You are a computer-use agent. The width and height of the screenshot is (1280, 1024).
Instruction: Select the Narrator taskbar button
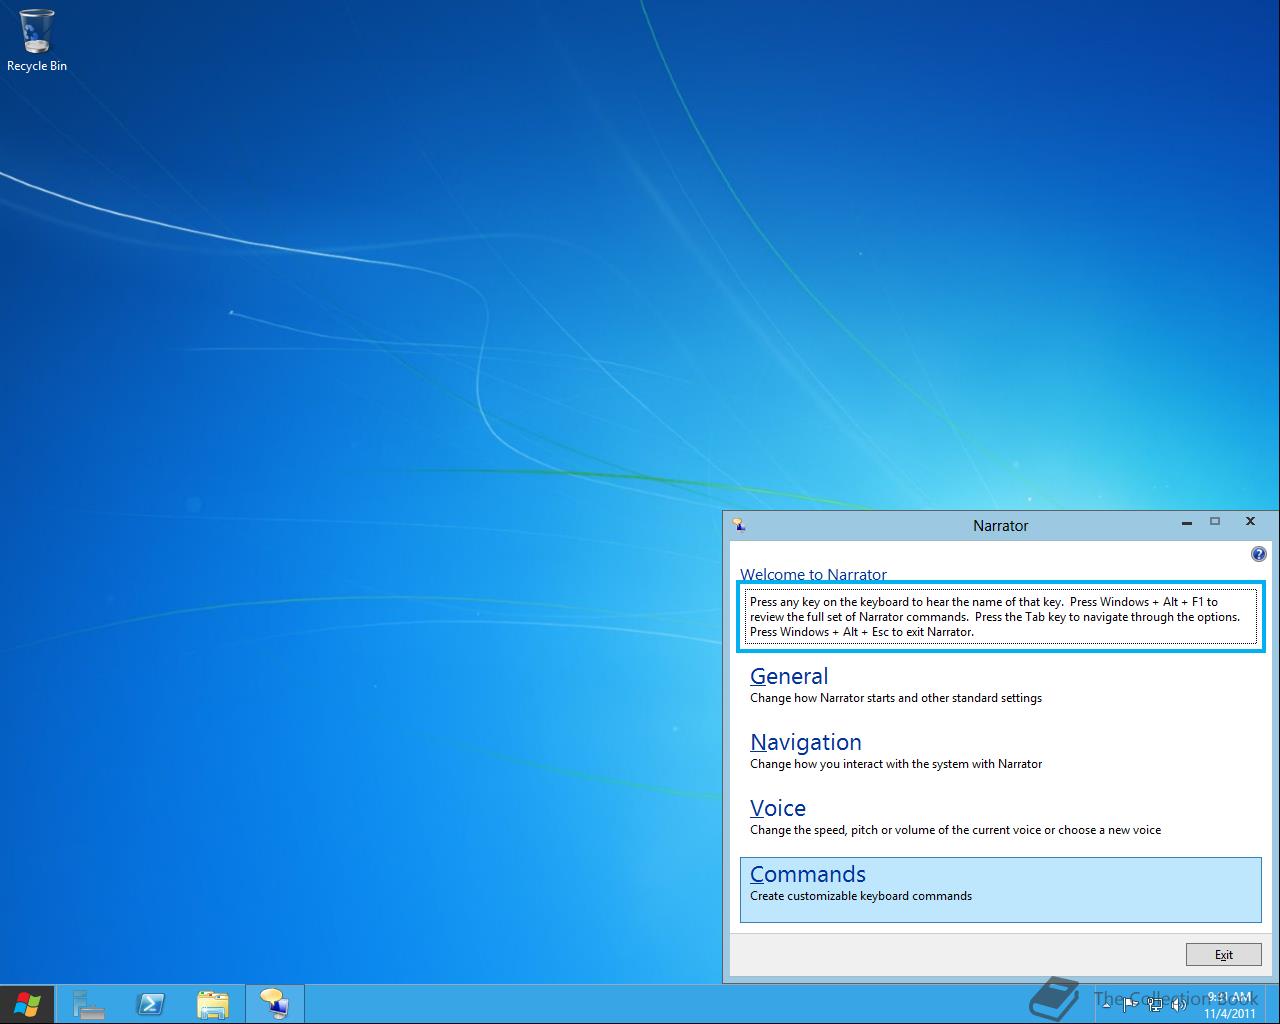pos(274,1004)
